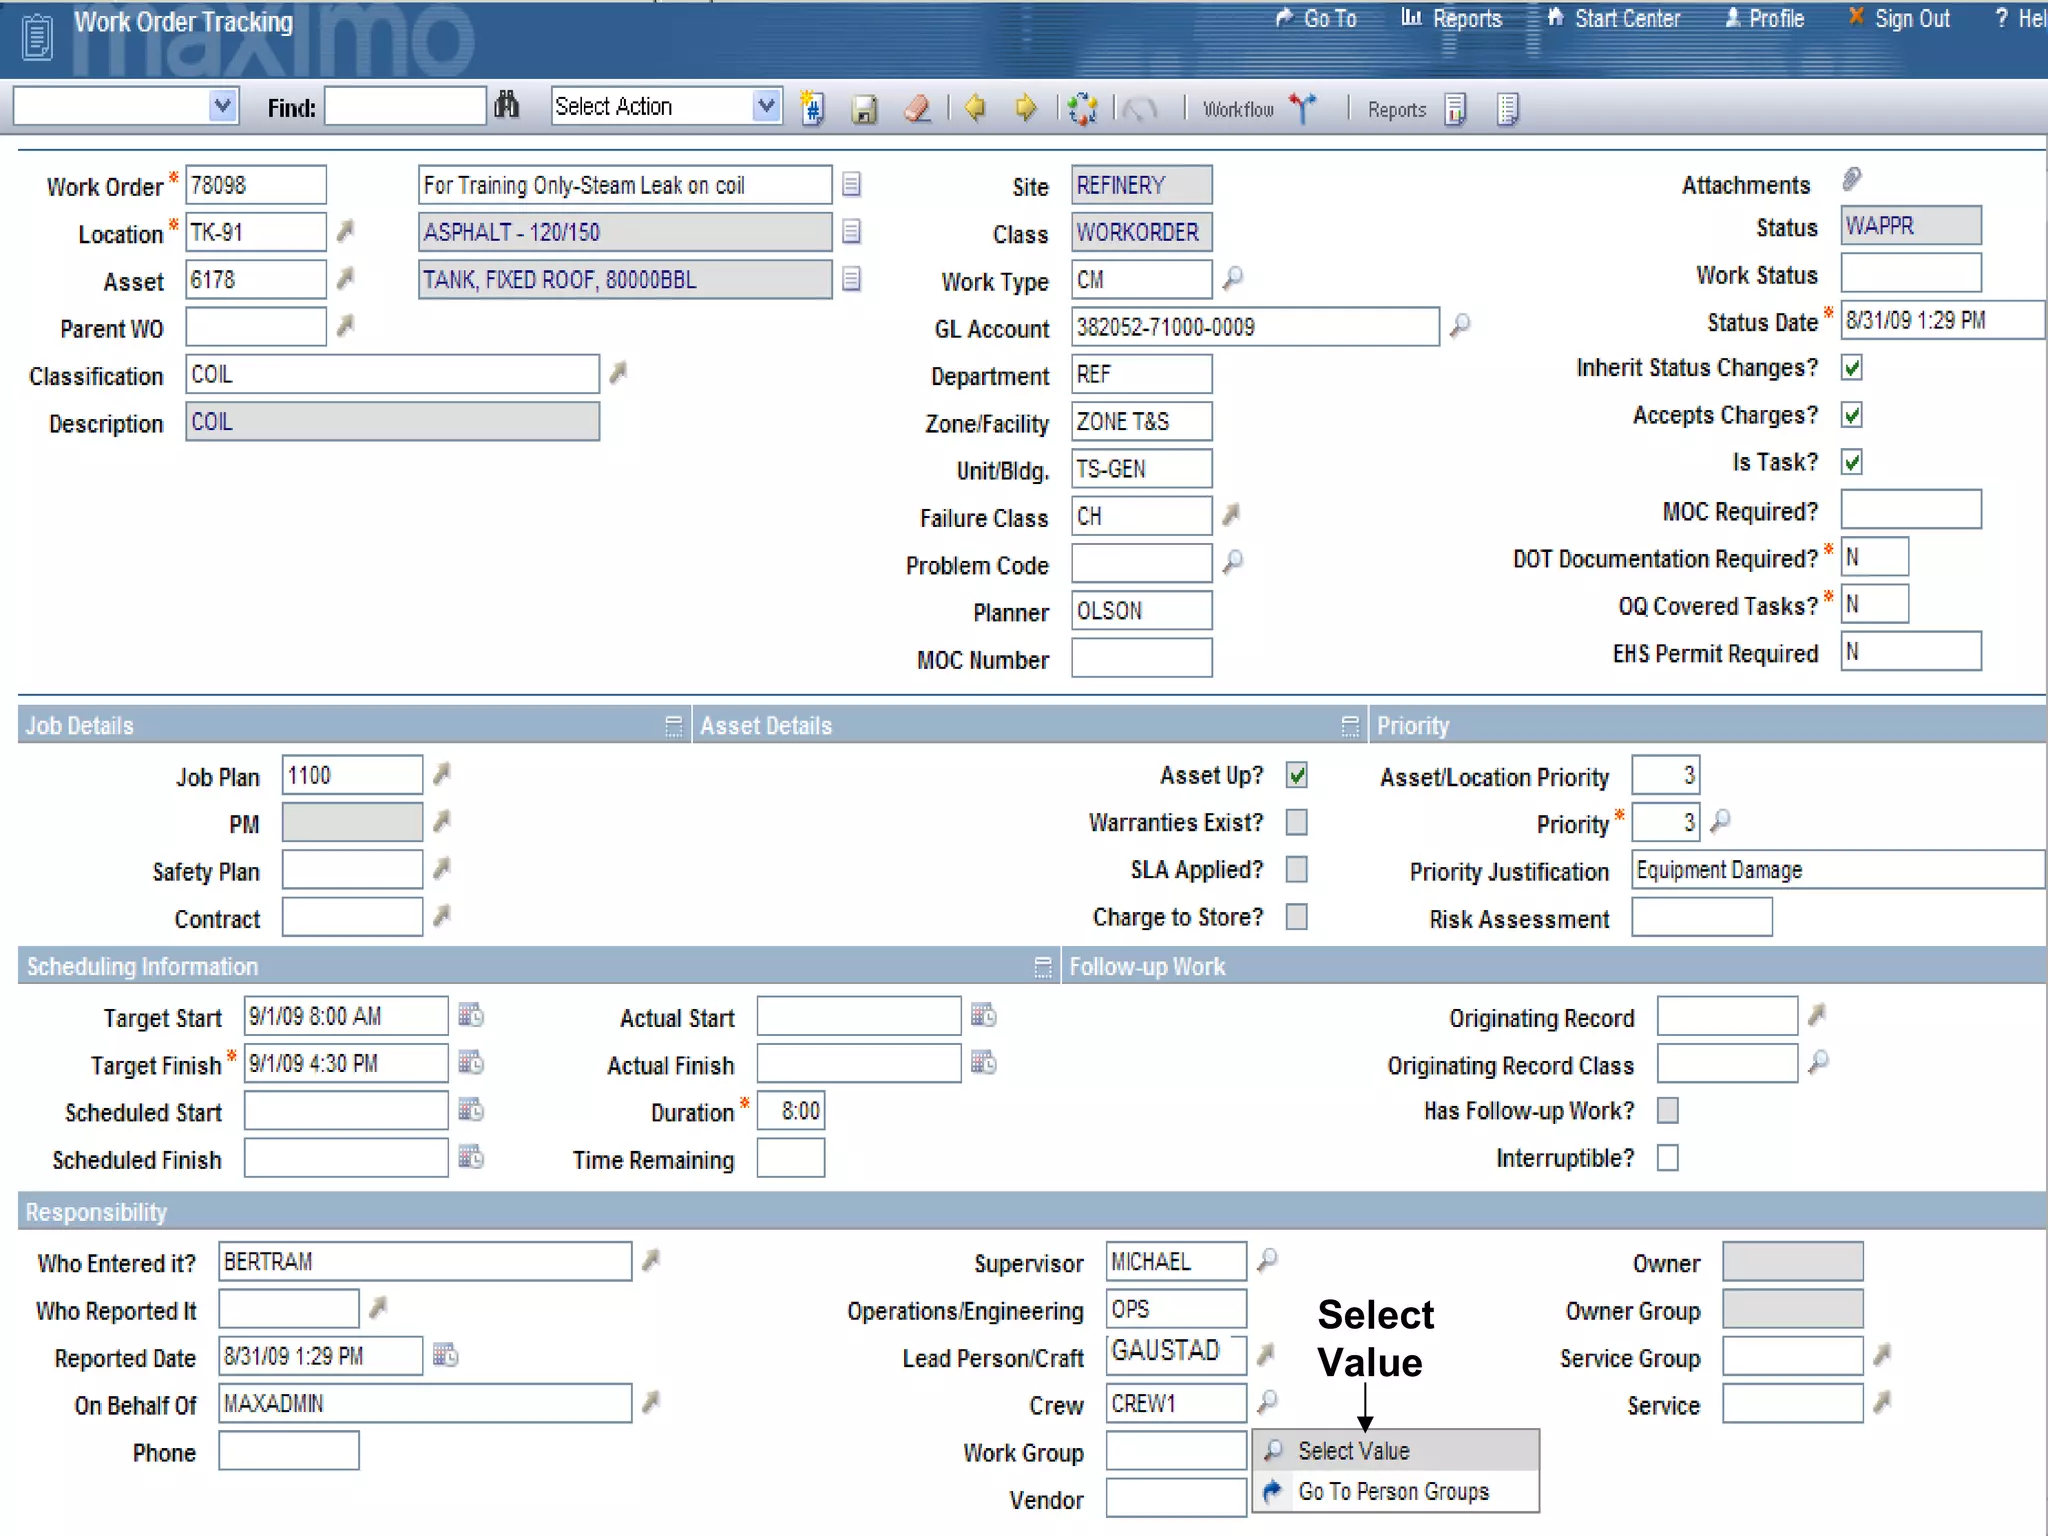Choose Go To Person Groups option

(x=1392, y=1491)
